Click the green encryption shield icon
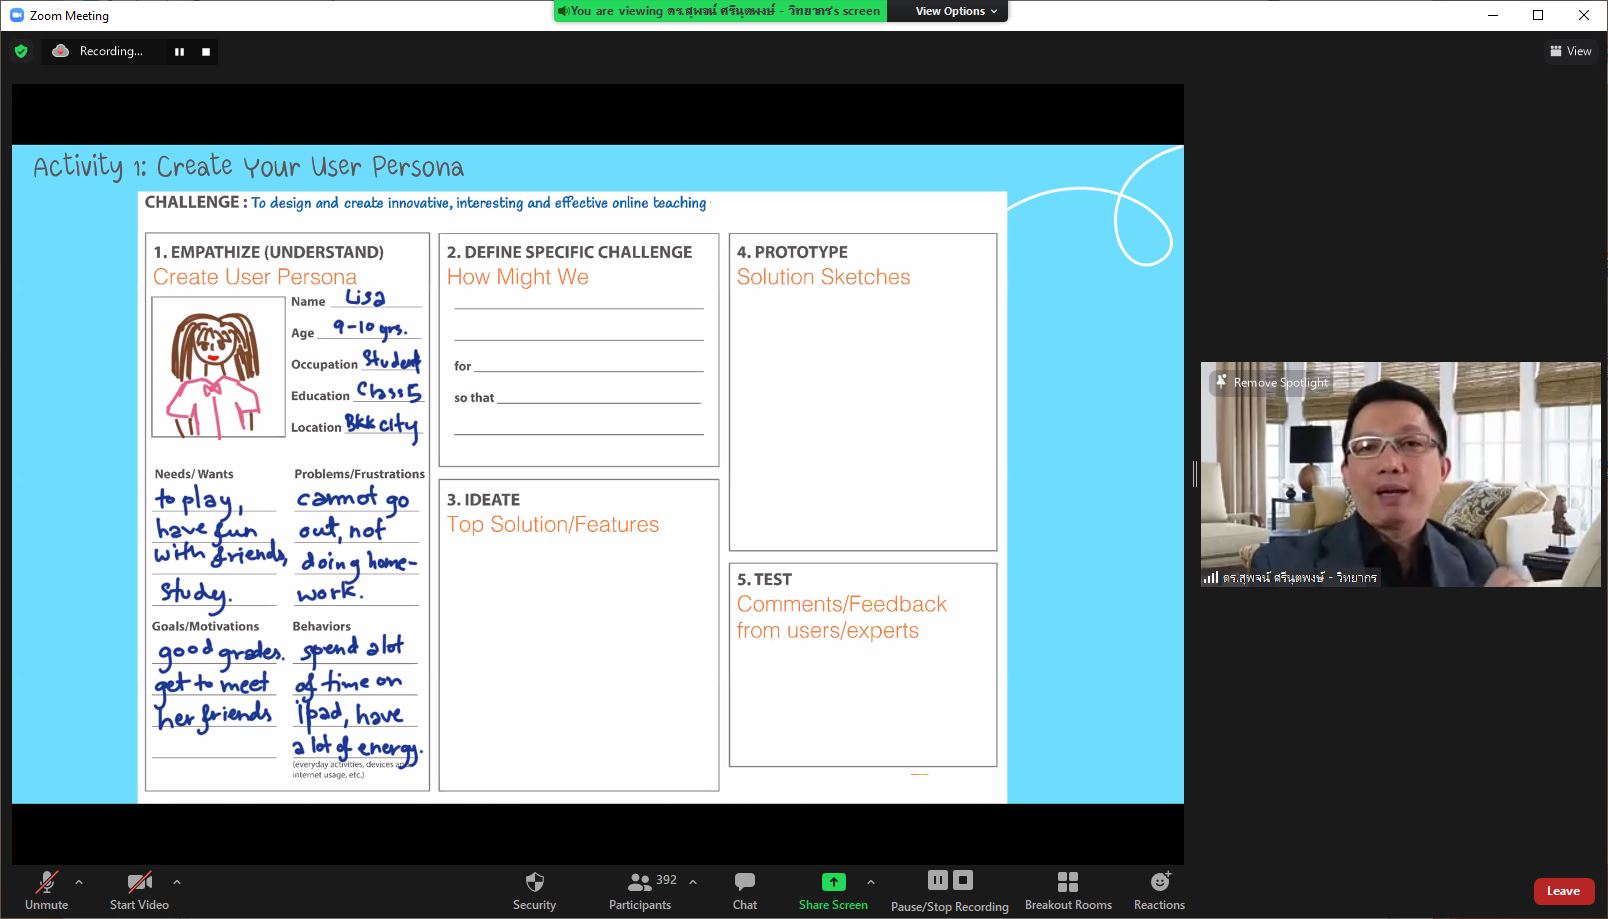1608x919 pixels. [21, 51]
